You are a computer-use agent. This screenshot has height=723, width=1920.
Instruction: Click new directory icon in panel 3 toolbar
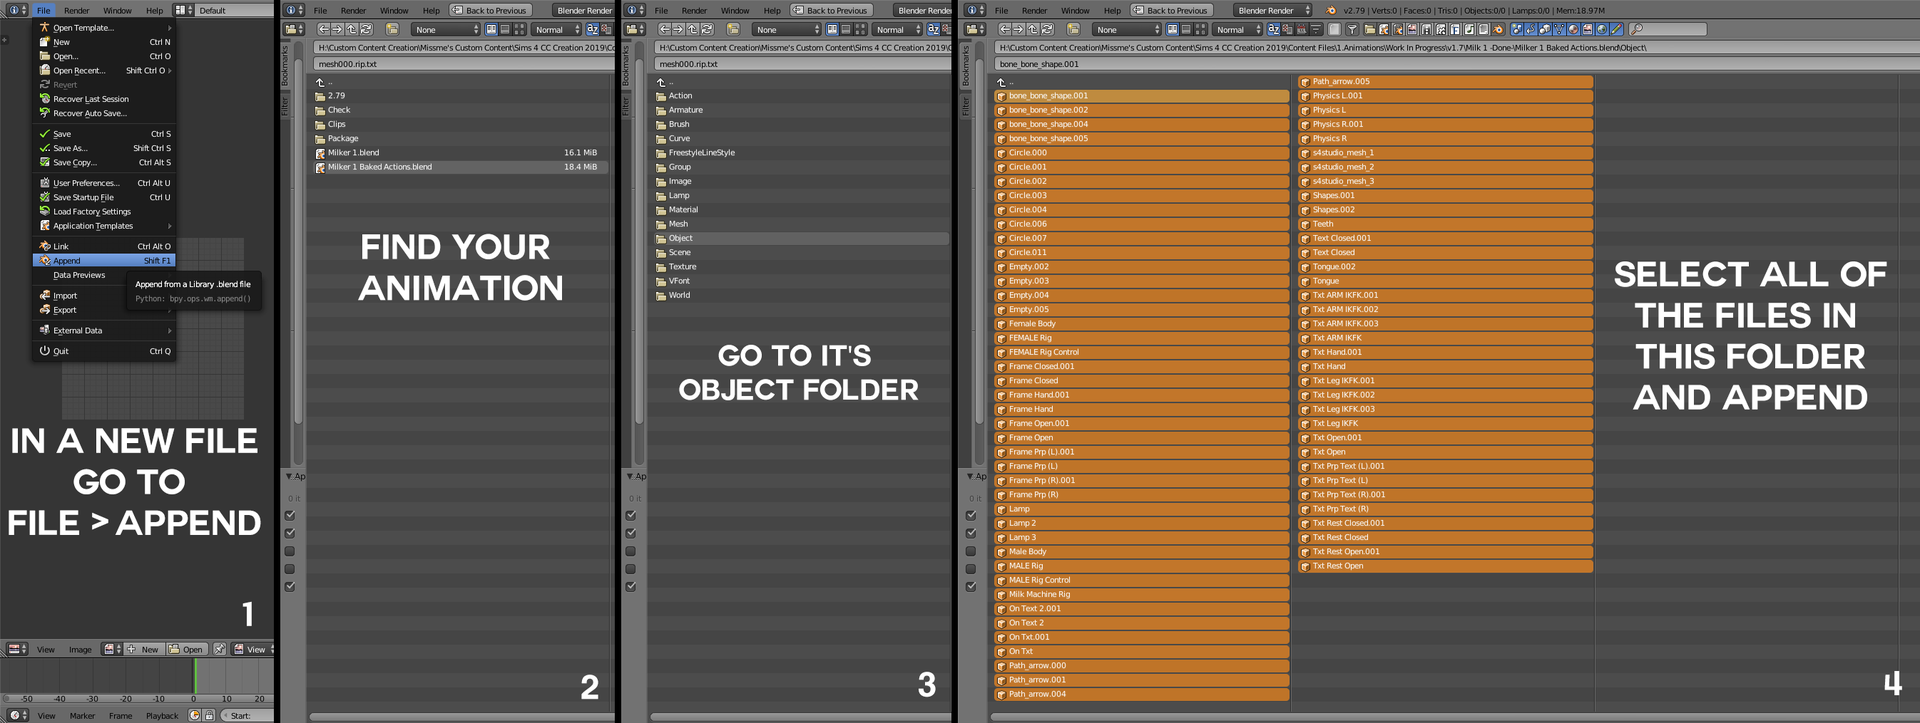pos(732,29)
